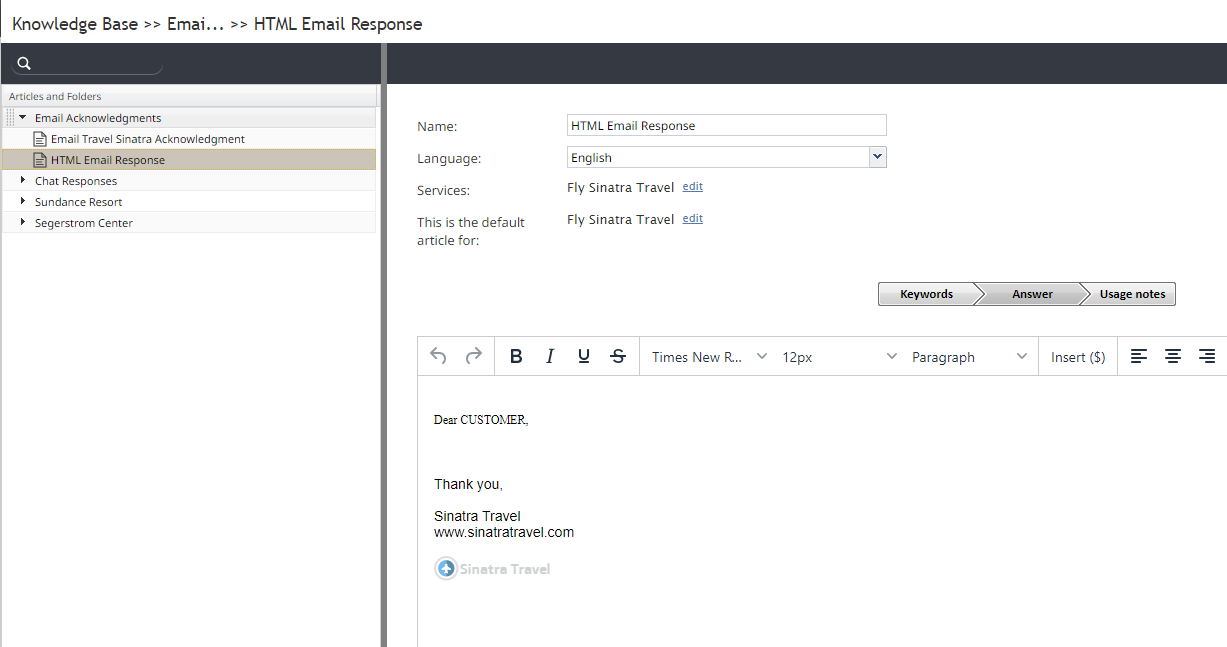
Task: Click the search magnifier icon
Action: 25,64
